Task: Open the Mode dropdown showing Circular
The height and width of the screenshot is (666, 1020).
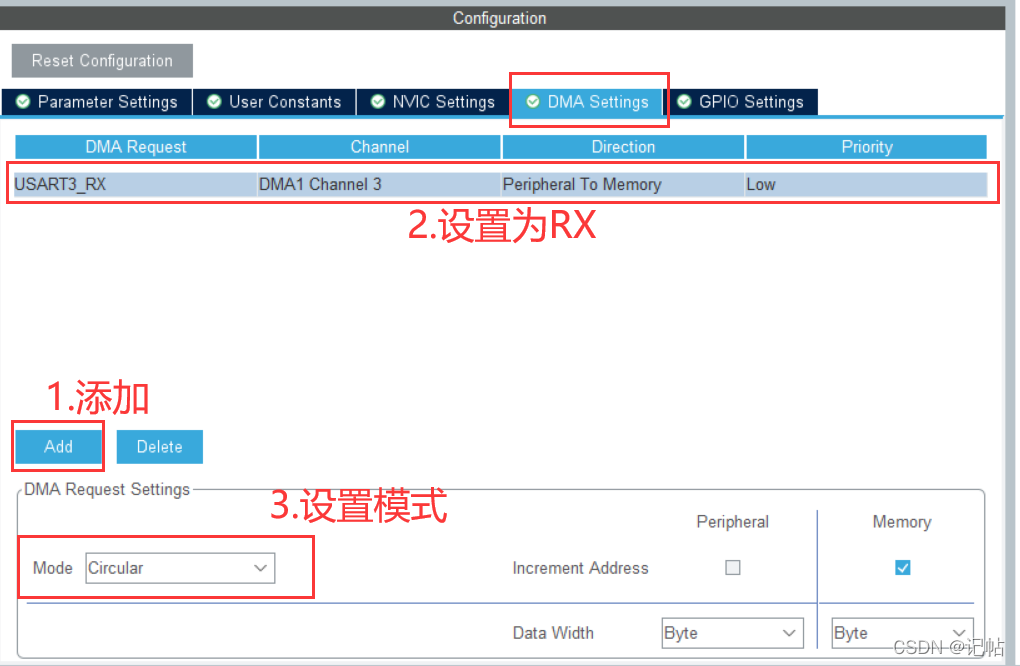Action: coord(180,568)
